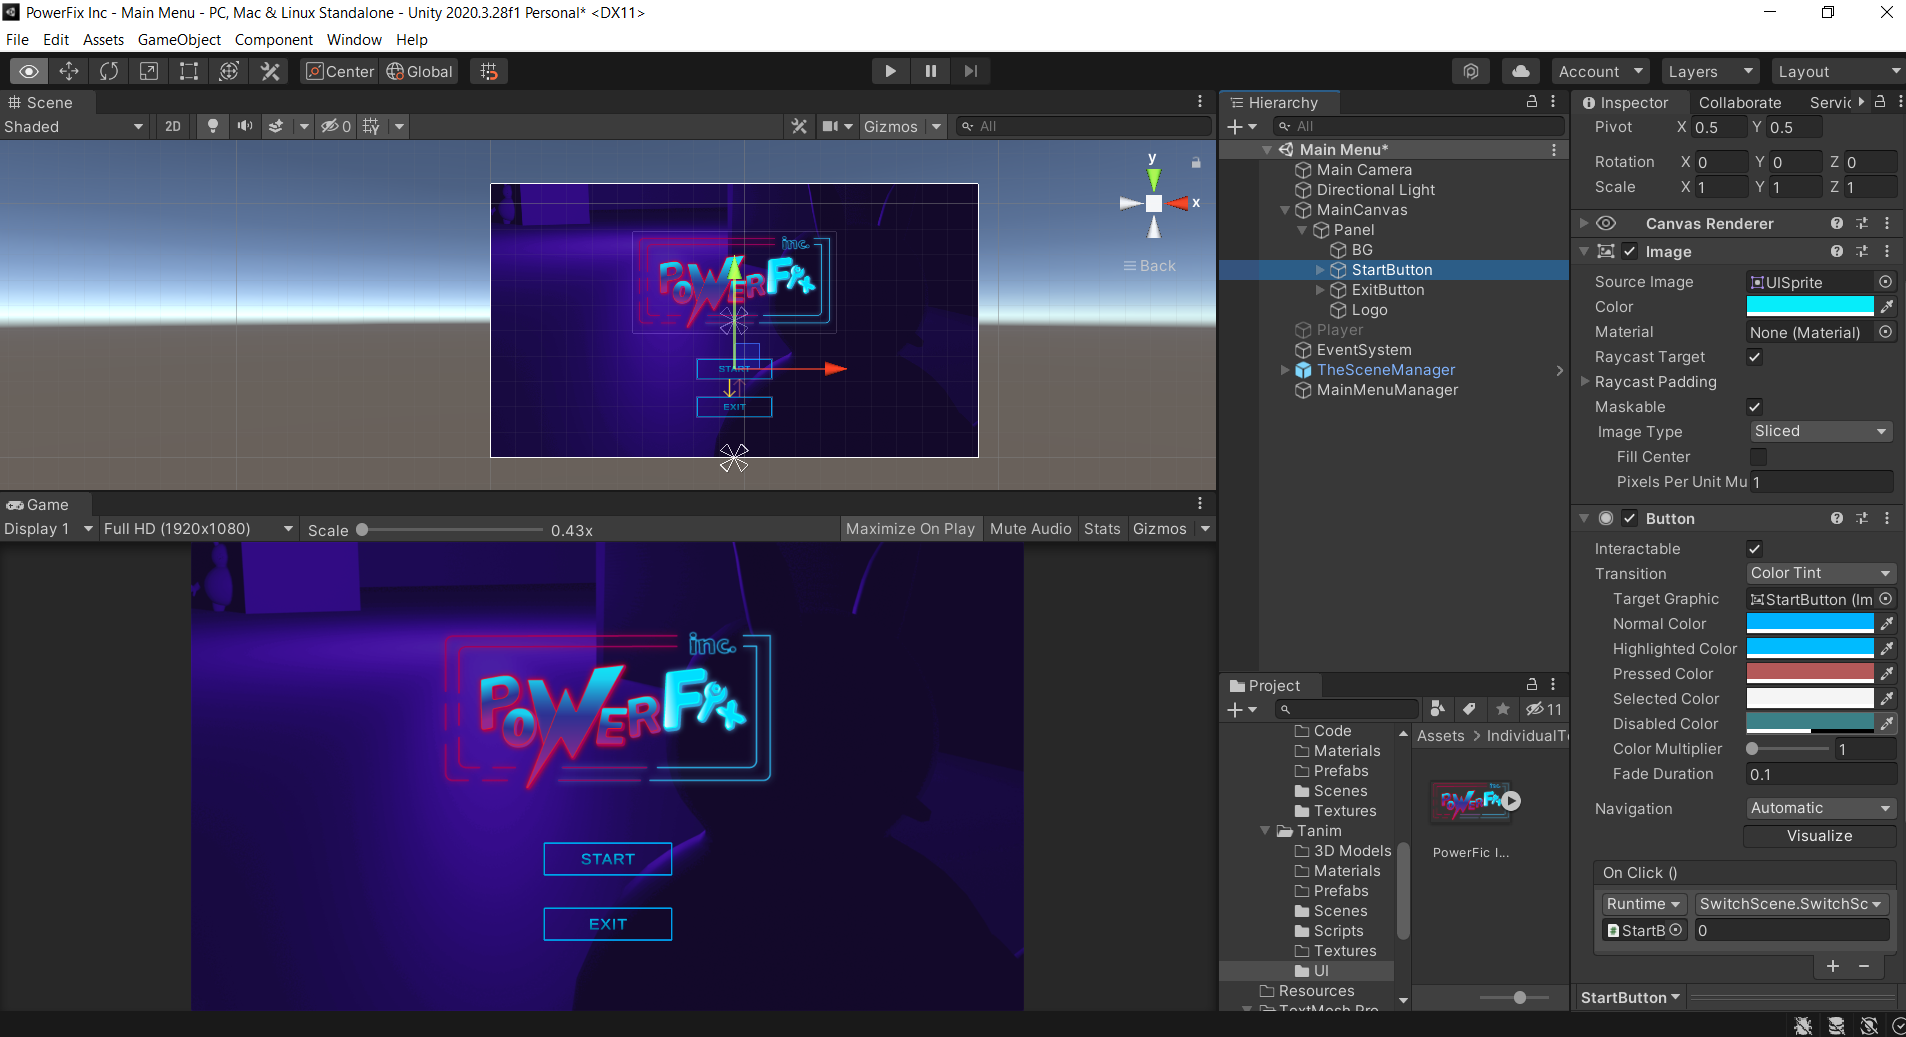Screen dimensions: 1906x1037
Task: Expand the ExitButton hierarchy node
Action: tap(1320, 290)
